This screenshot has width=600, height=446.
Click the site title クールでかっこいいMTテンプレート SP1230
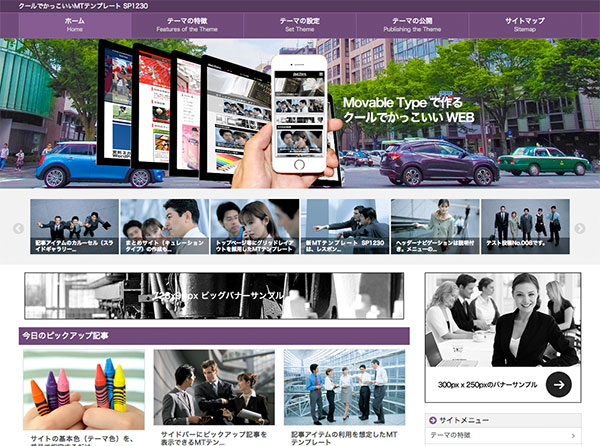tap(83, 6)
